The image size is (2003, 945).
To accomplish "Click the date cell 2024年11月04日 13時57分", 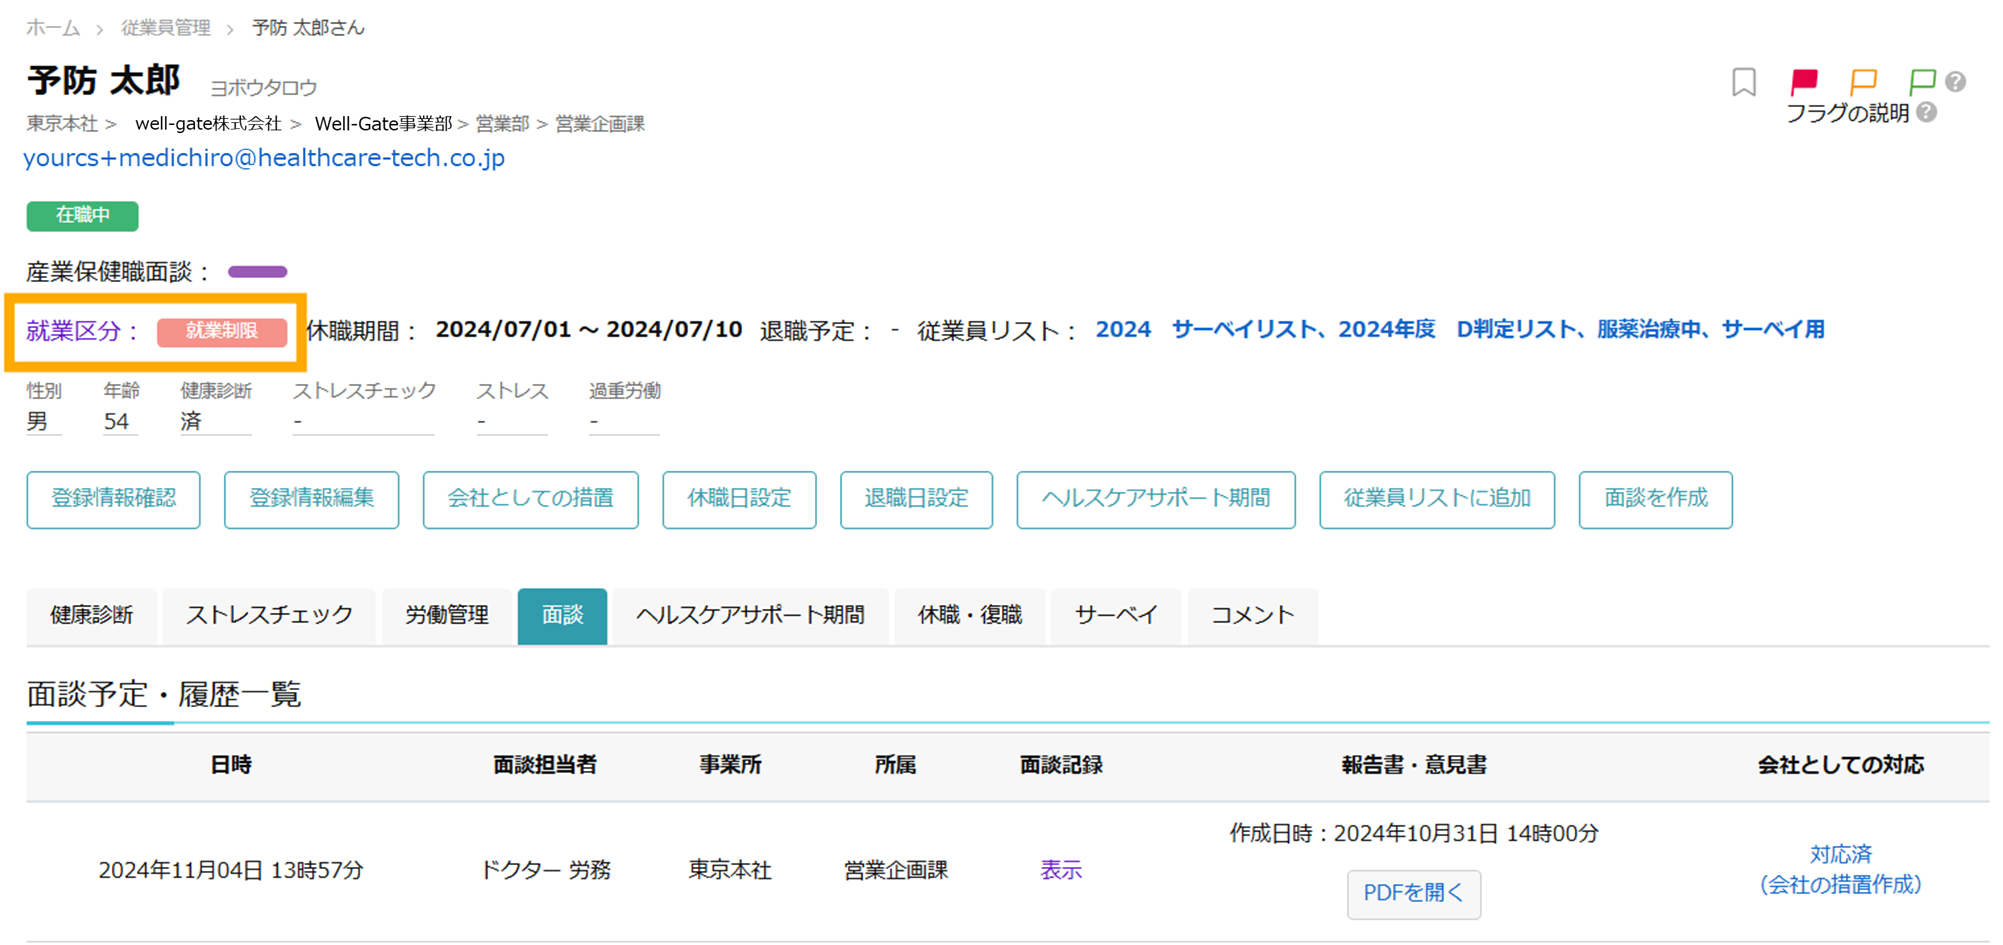I will coord(231,871).
